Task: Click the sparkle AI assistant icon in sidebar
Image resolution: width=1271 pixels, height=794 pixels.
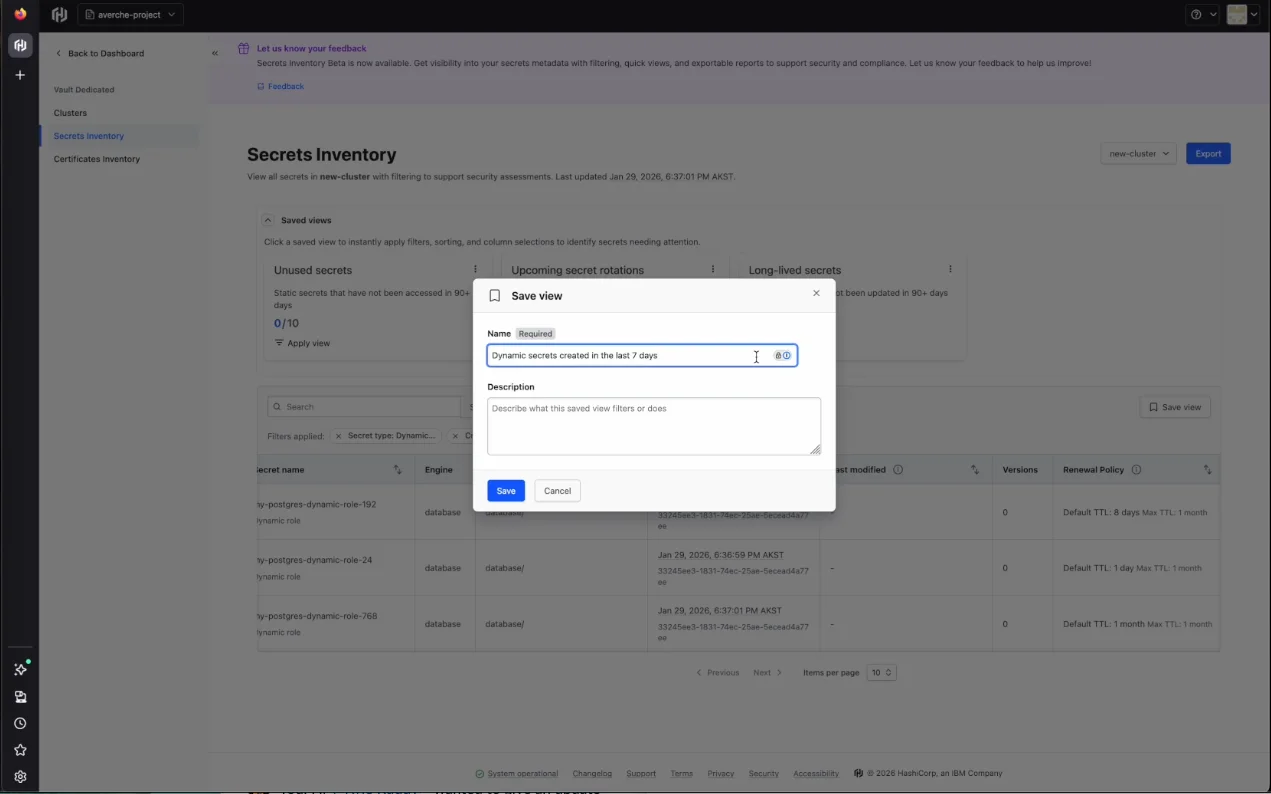Action: [x=20, y=669]
